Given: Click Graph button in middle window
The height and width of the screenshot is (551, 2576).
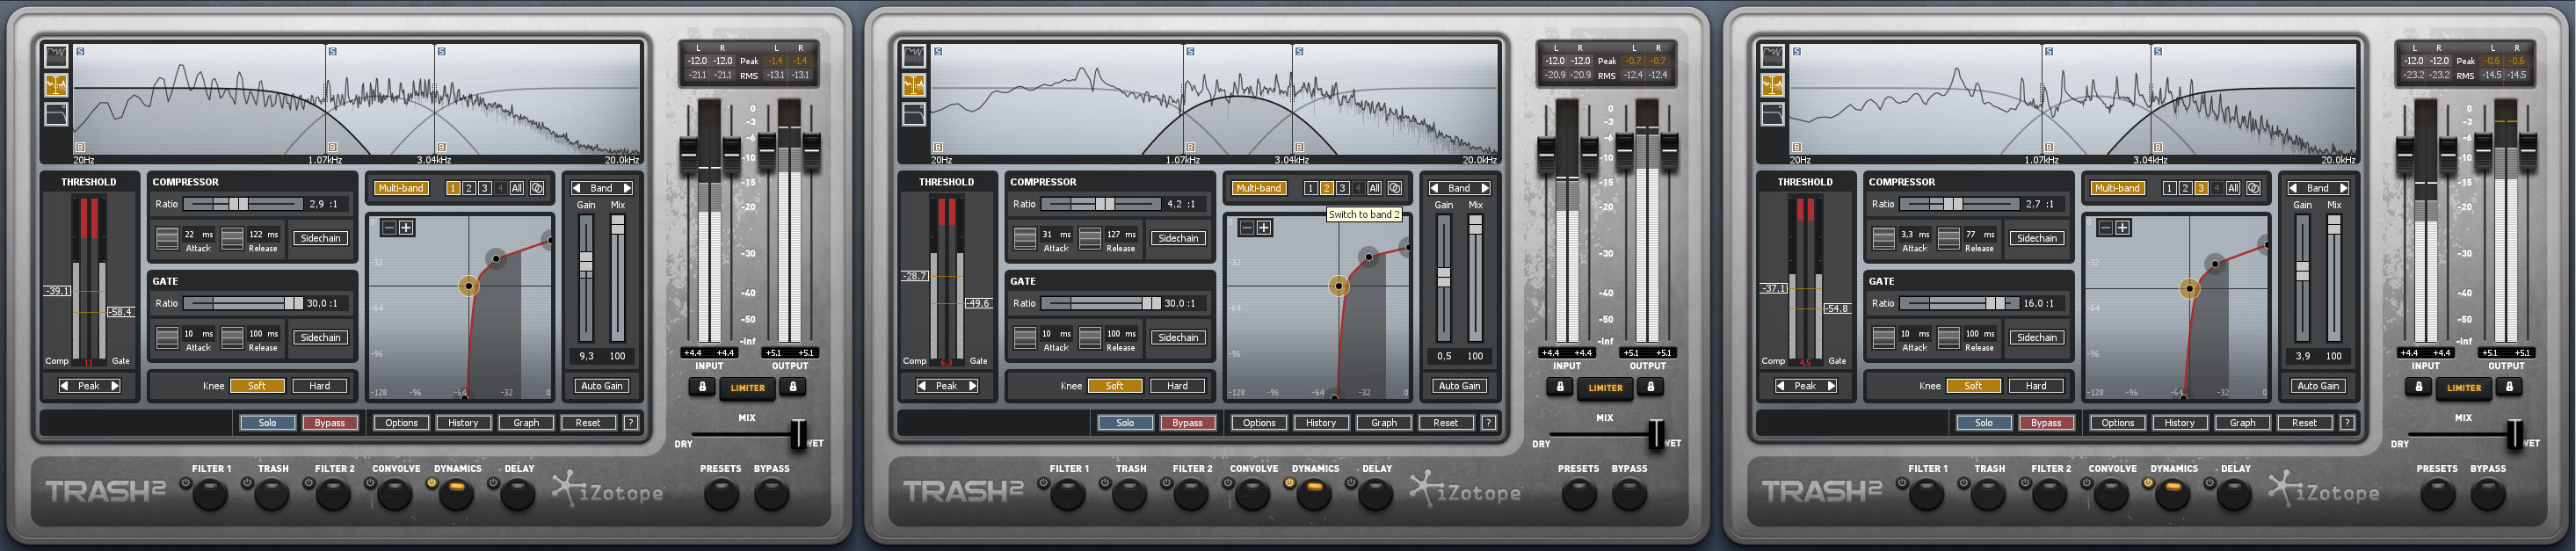Looking at the screenshot, I should click(x=1384, y=423).
